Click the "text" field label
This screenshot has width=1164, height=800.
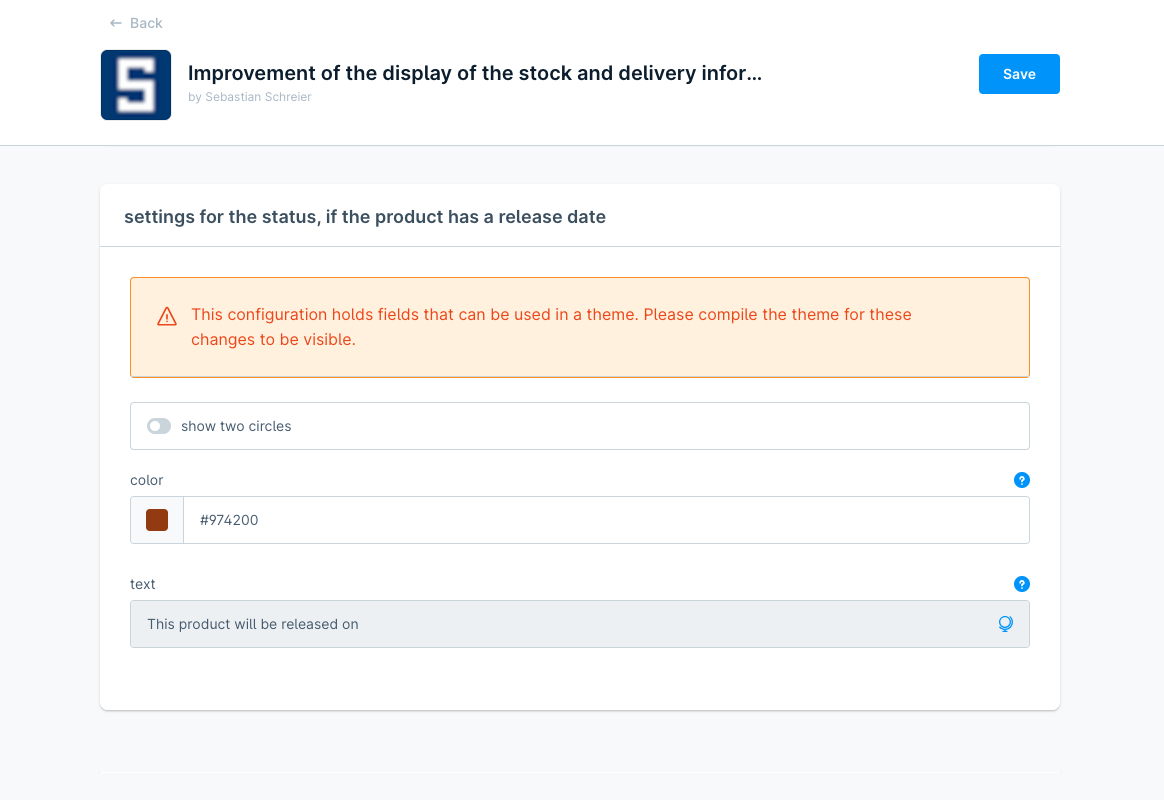pyautogui.click(x=143, y=584)
